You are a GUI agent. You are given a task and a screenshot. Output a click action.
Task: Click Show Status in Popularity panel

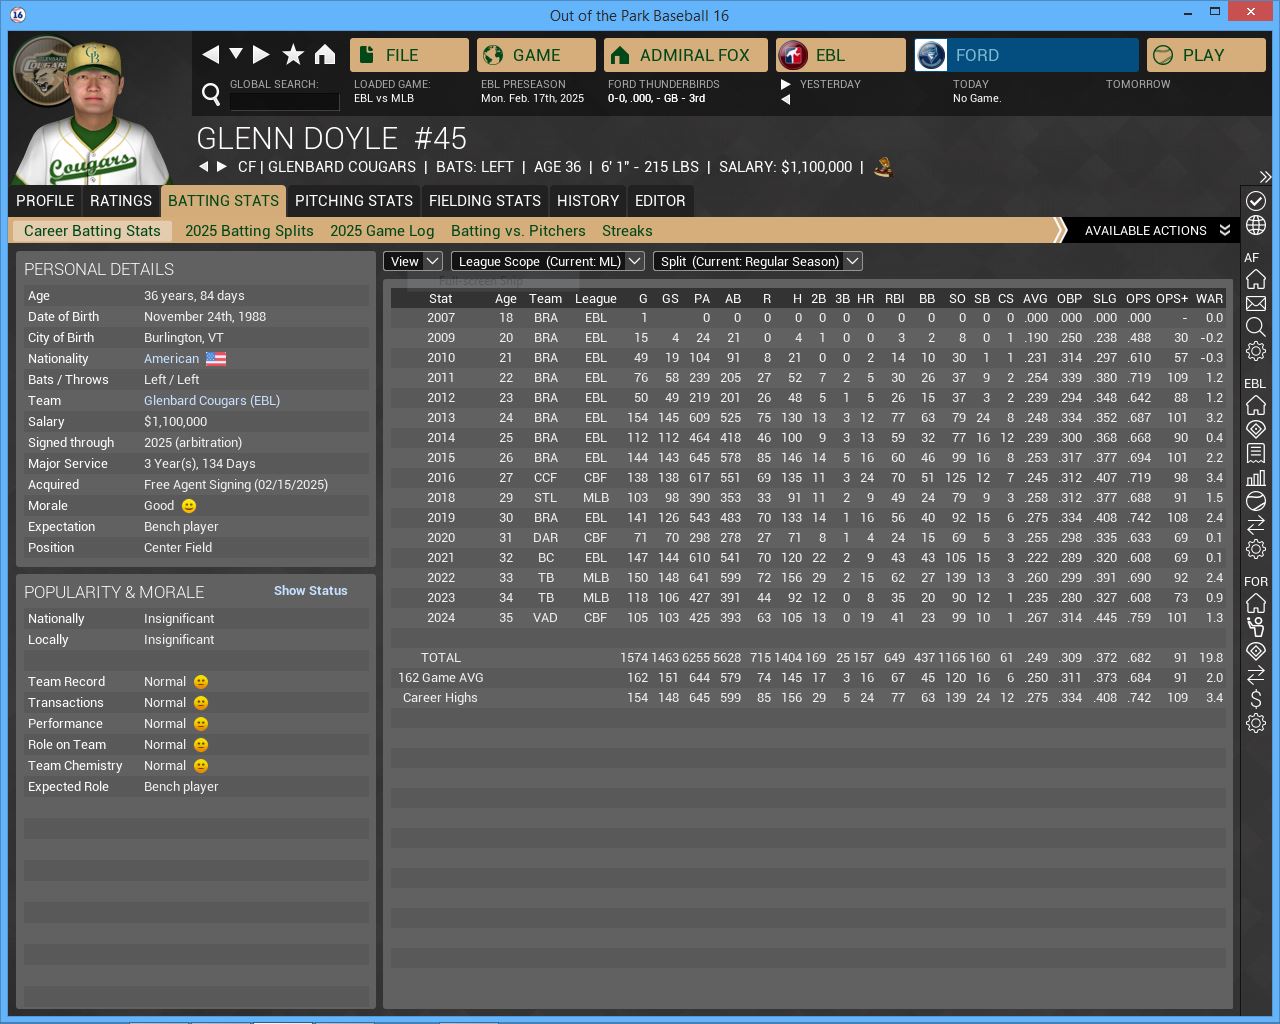tap(310, 591)
